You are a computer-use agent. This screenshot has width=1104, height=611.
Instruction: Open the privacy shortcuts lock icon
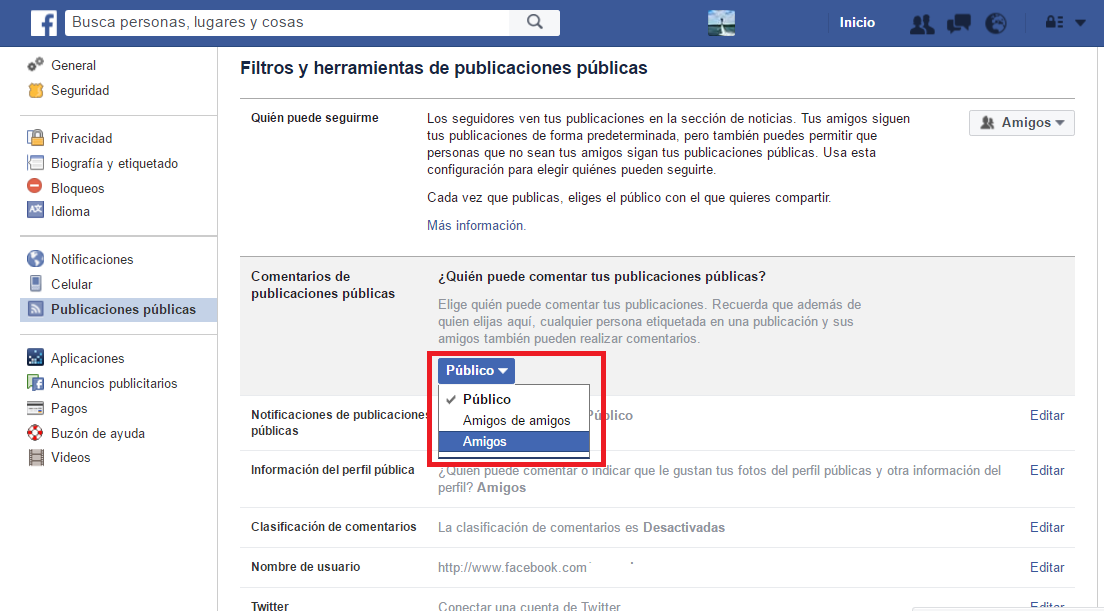[1055, 23]
